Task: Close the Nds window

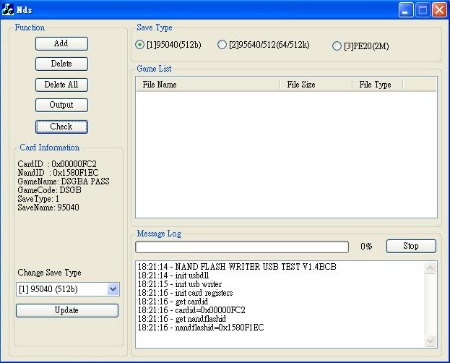Action: pos(440,10)
